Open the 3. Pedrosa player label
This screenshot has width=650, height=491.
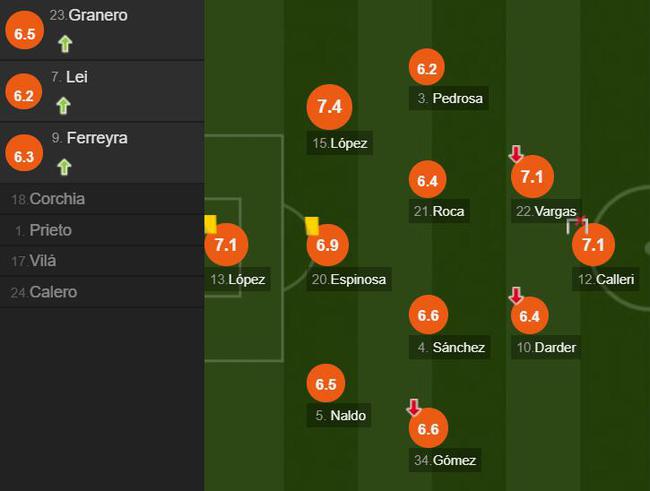[x=449, y=98]
